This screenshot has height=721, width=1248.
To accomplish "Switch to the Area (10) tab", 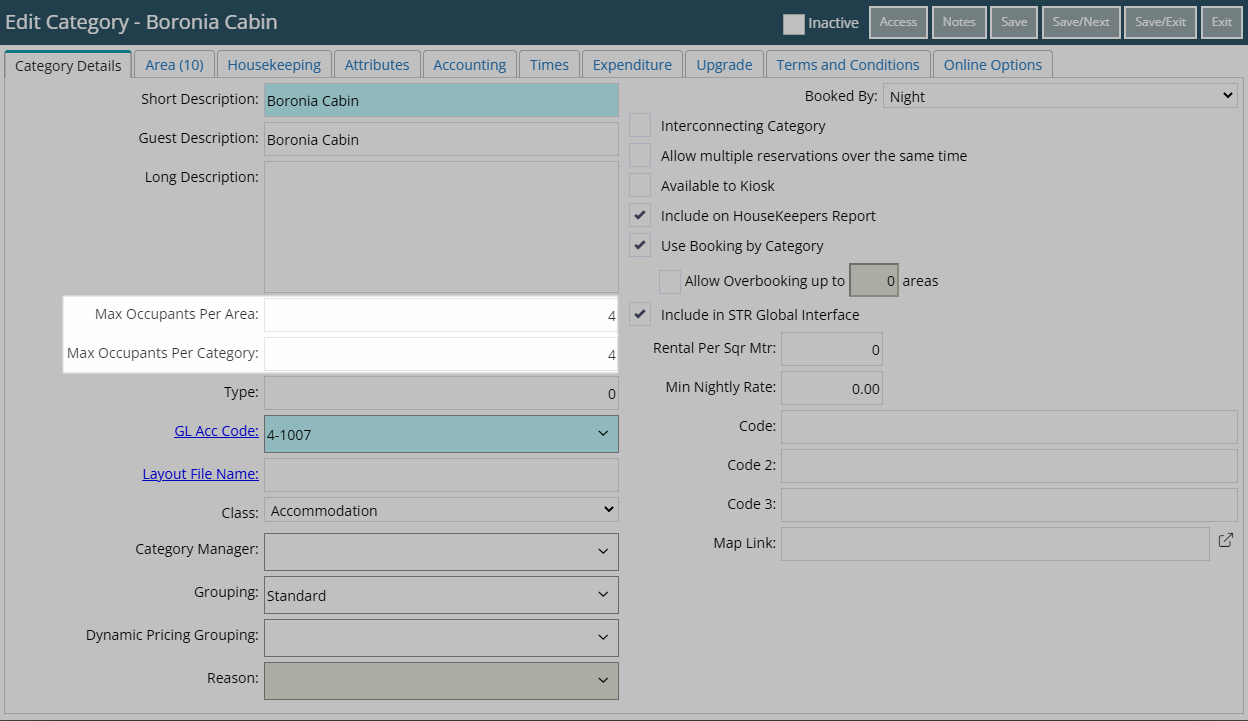I will click(174, 64).
